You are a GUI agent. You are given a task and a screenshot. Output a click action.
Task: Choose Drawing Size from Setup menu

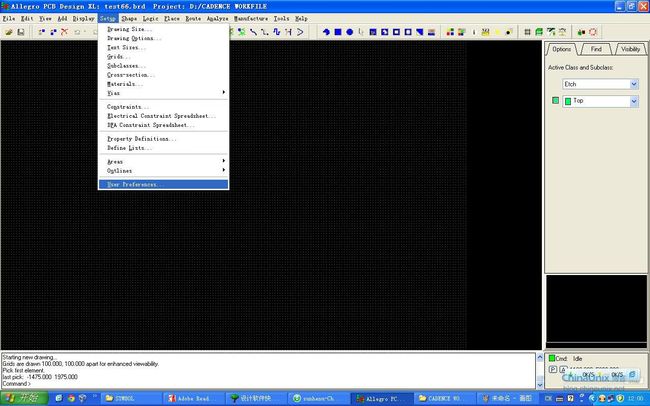pos(163,29)
